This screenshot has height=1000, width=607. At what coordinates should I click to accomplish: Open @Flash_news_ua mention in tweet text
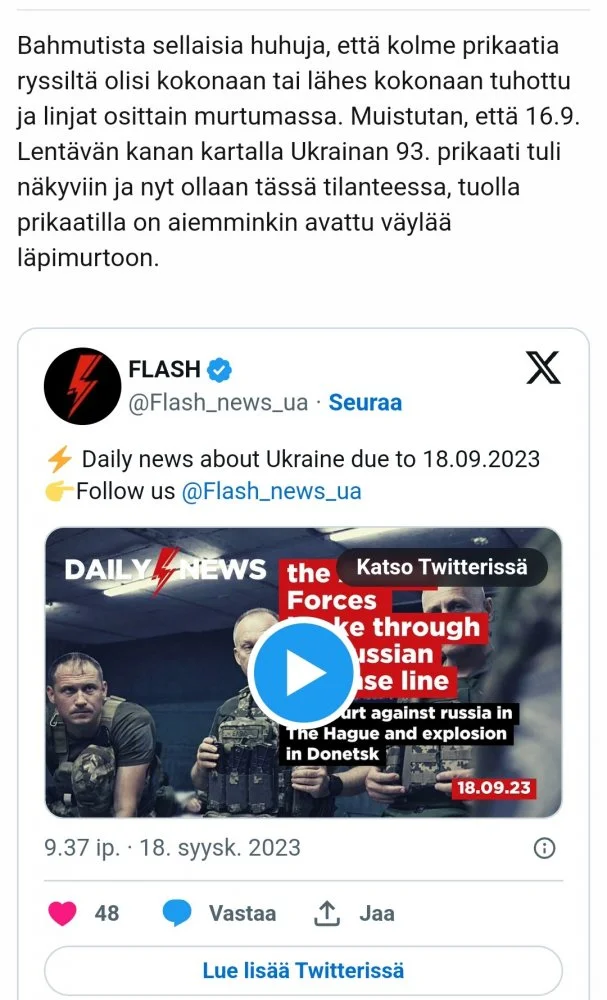click(x=272, y=491)
